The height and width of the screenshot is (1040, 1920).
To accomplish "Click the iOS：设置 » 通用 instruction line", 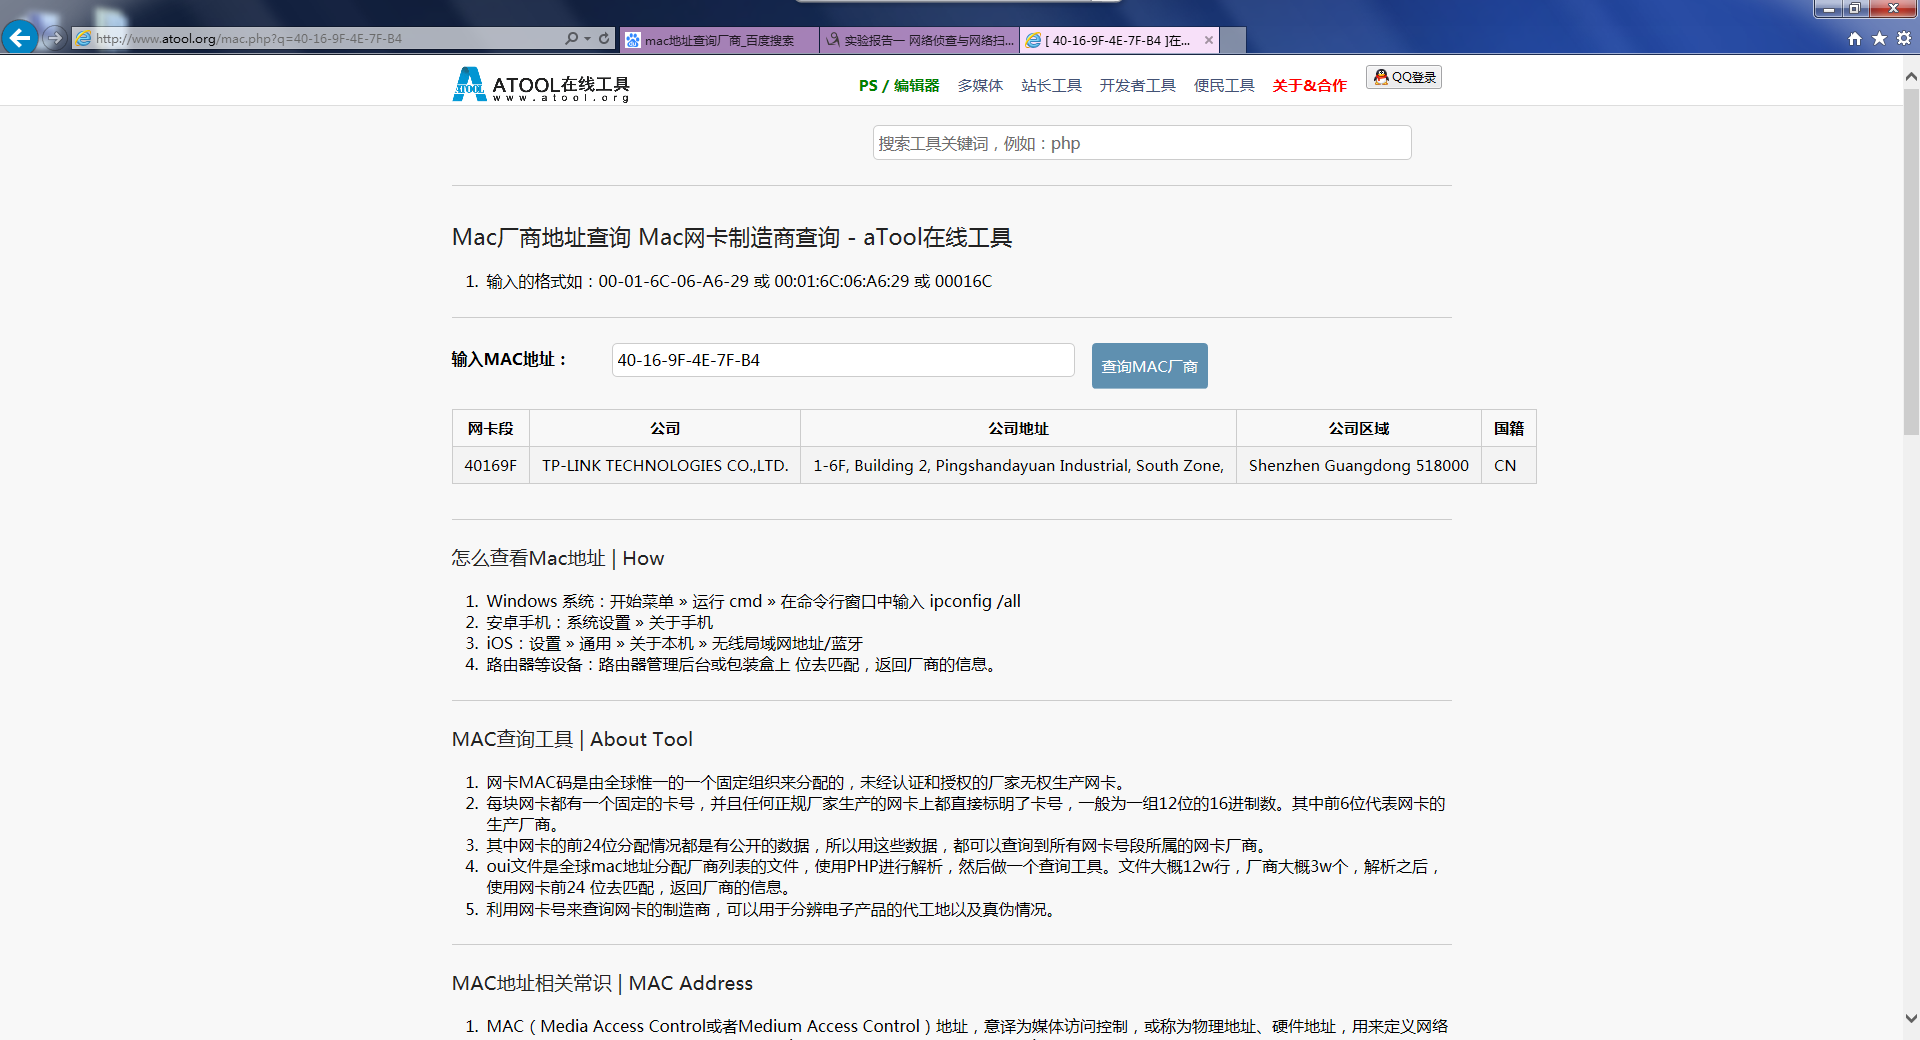I will 675,643.
